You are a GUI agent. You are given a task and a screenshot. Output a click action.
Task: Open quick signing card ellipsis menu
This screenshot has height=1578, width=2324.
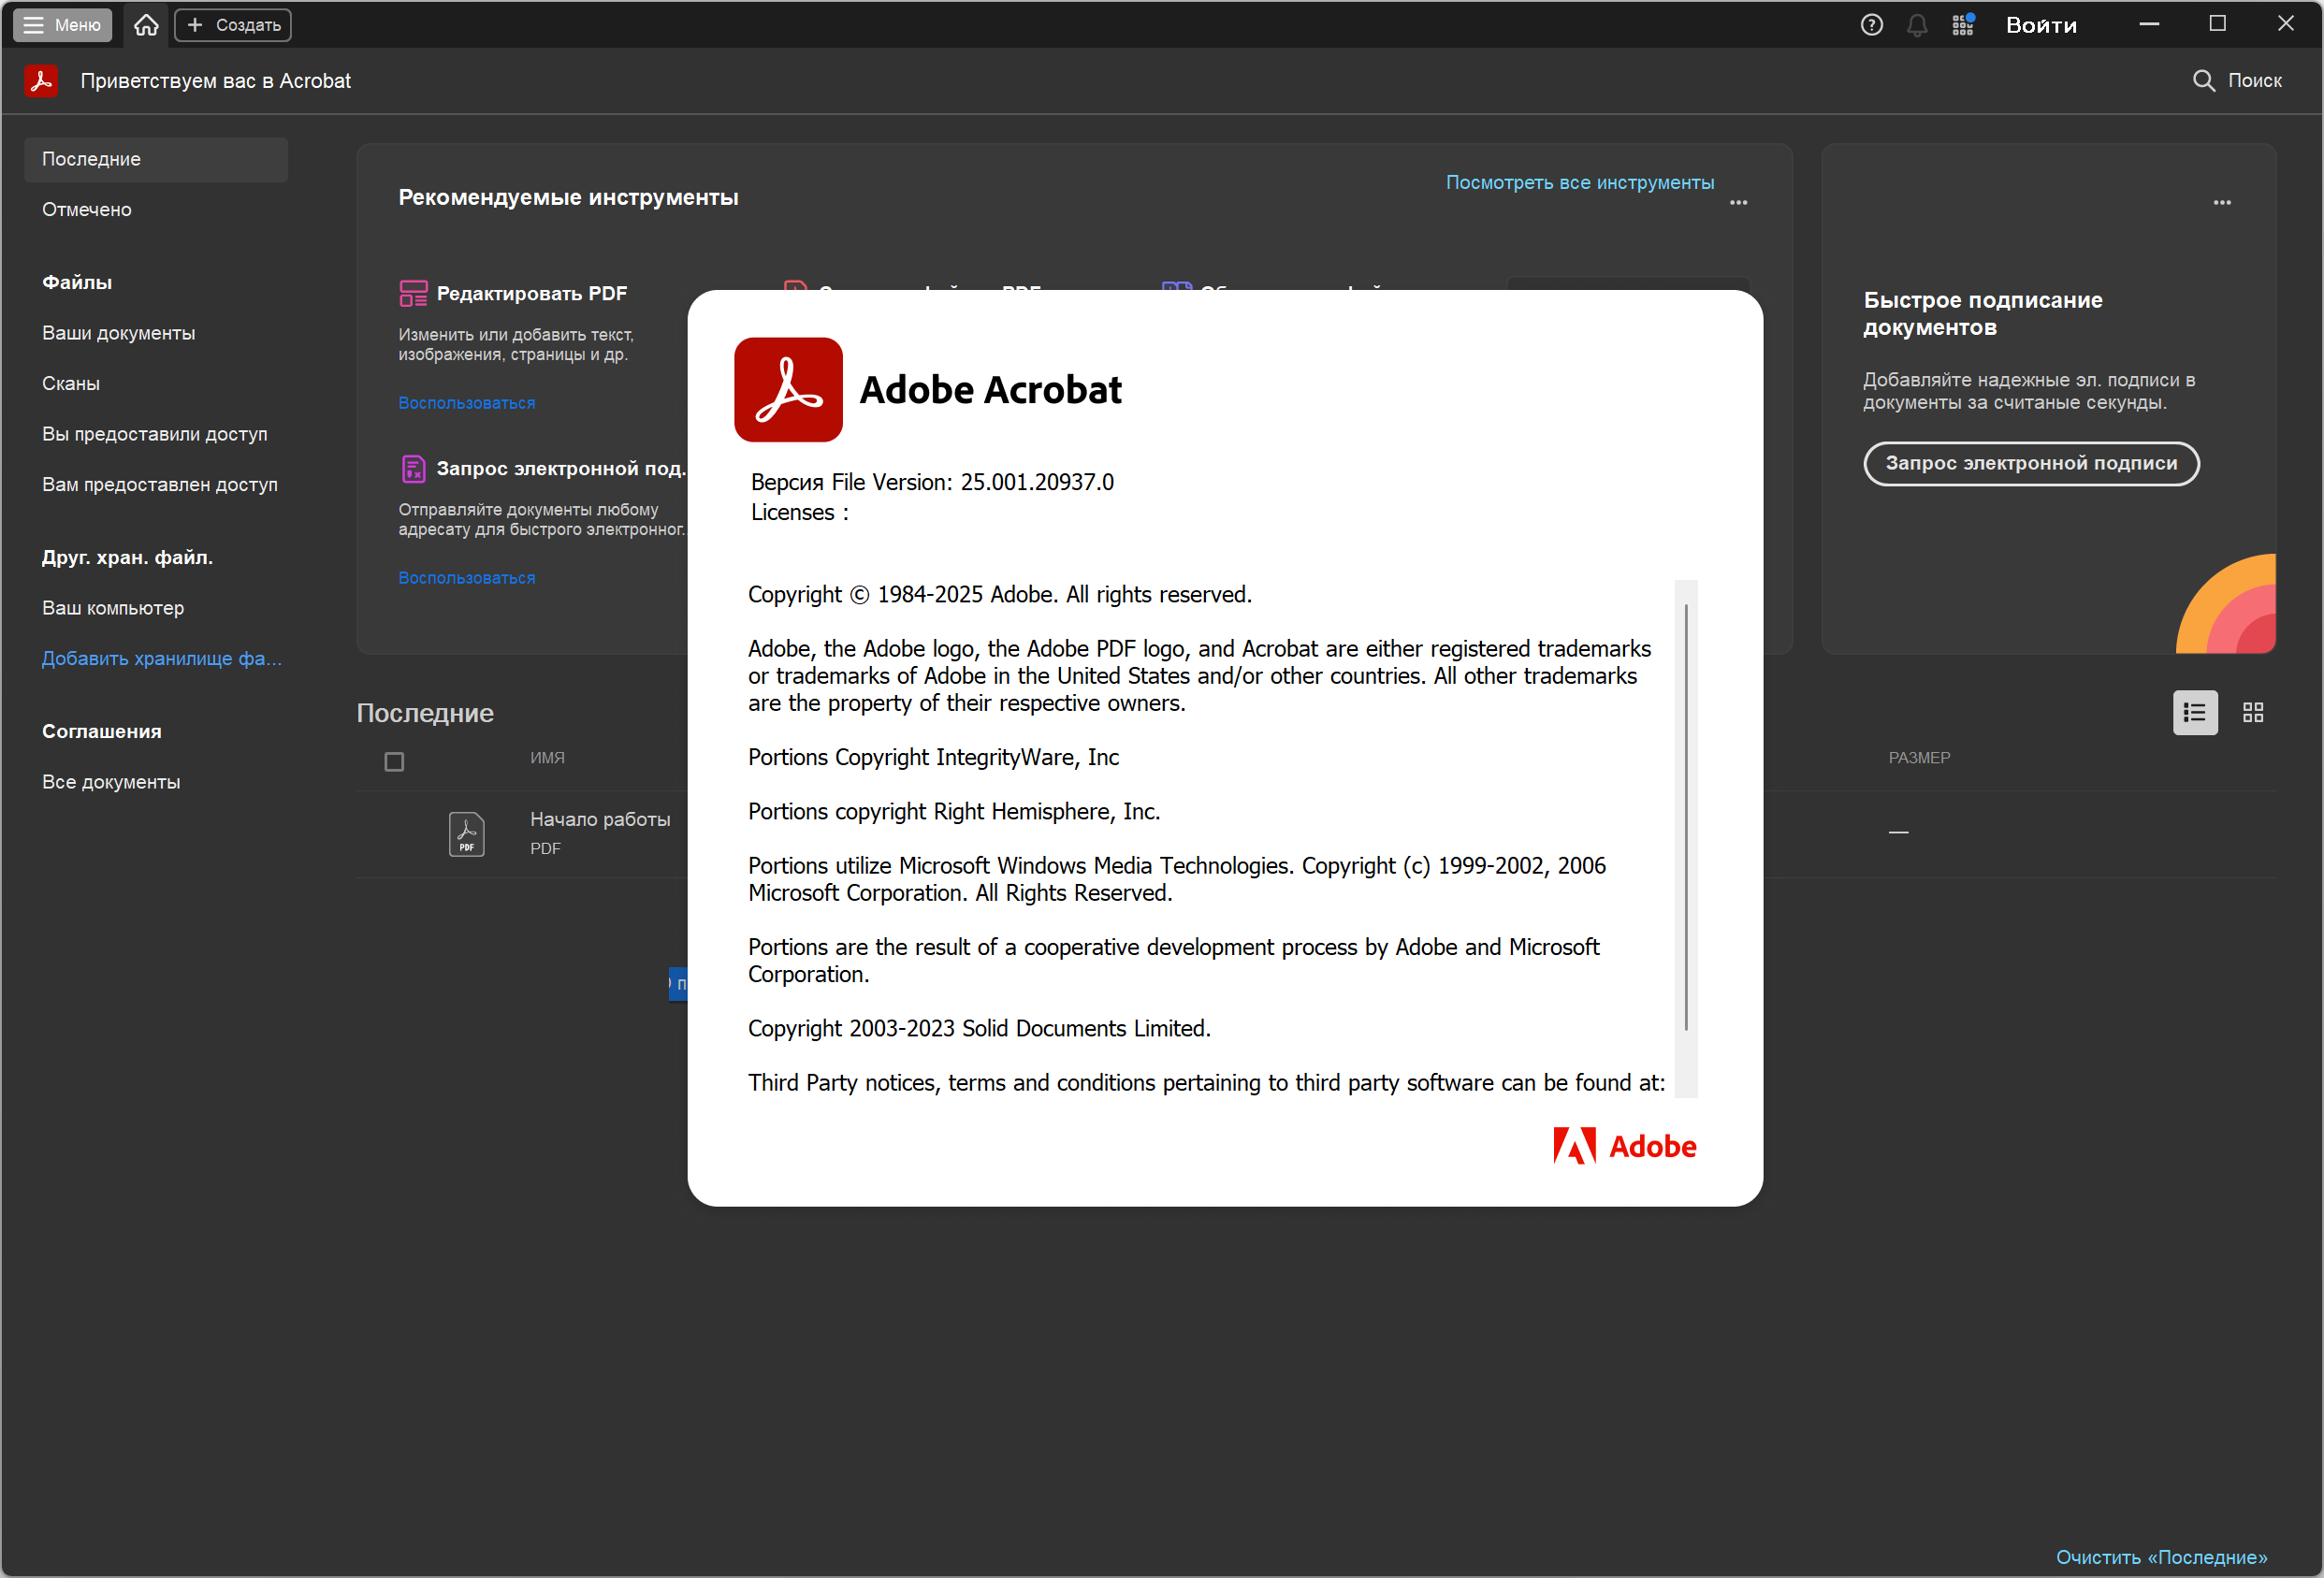2221,203
